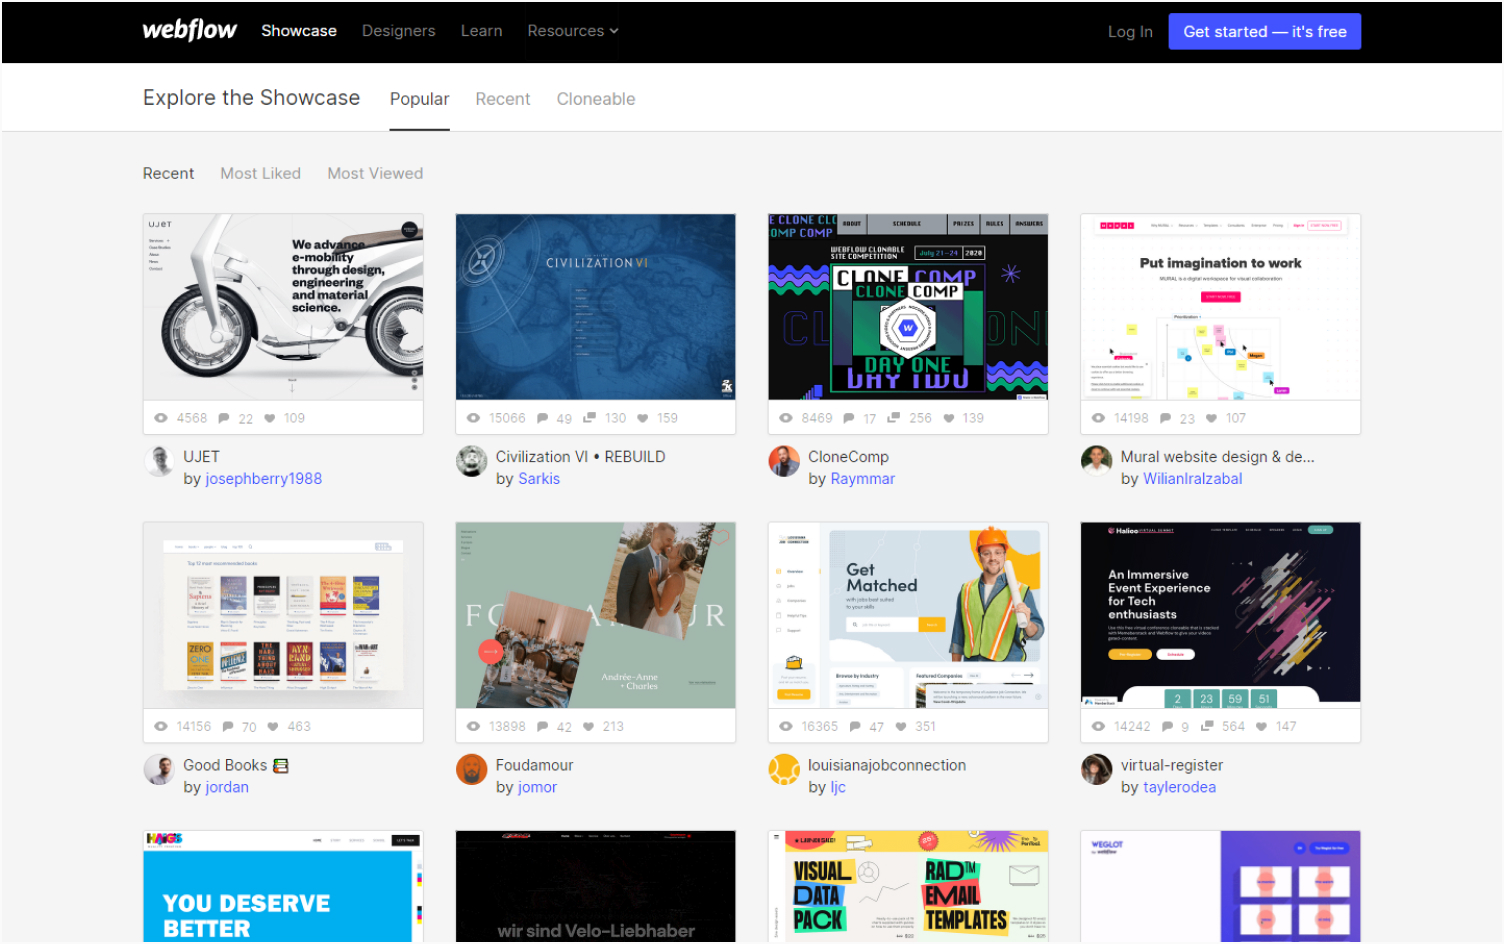Click the heart icon on Foudamour card
The height and width of the screenshot is (944, 1504).
tap(589, 726)
